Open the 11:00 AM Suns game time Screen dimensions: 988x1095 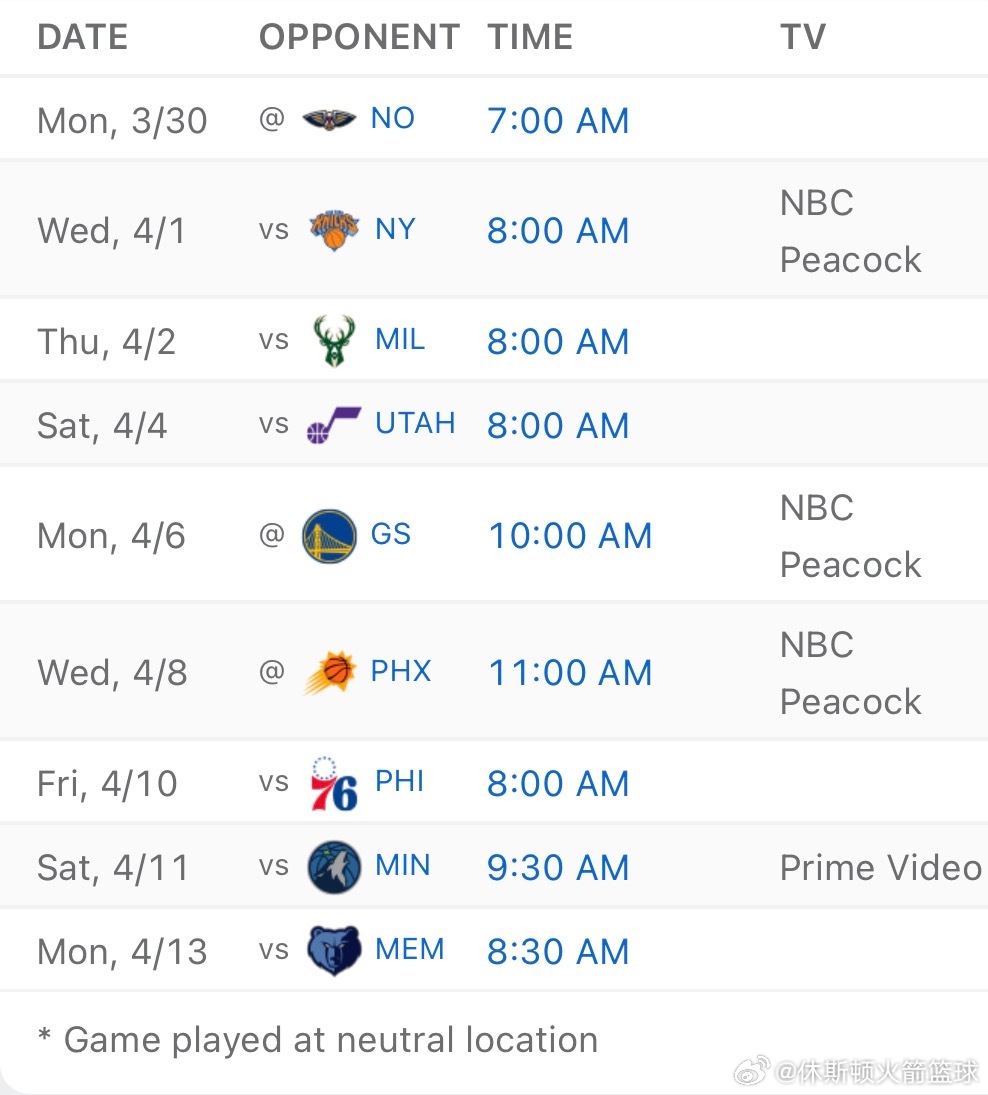[x=570, y=673]
